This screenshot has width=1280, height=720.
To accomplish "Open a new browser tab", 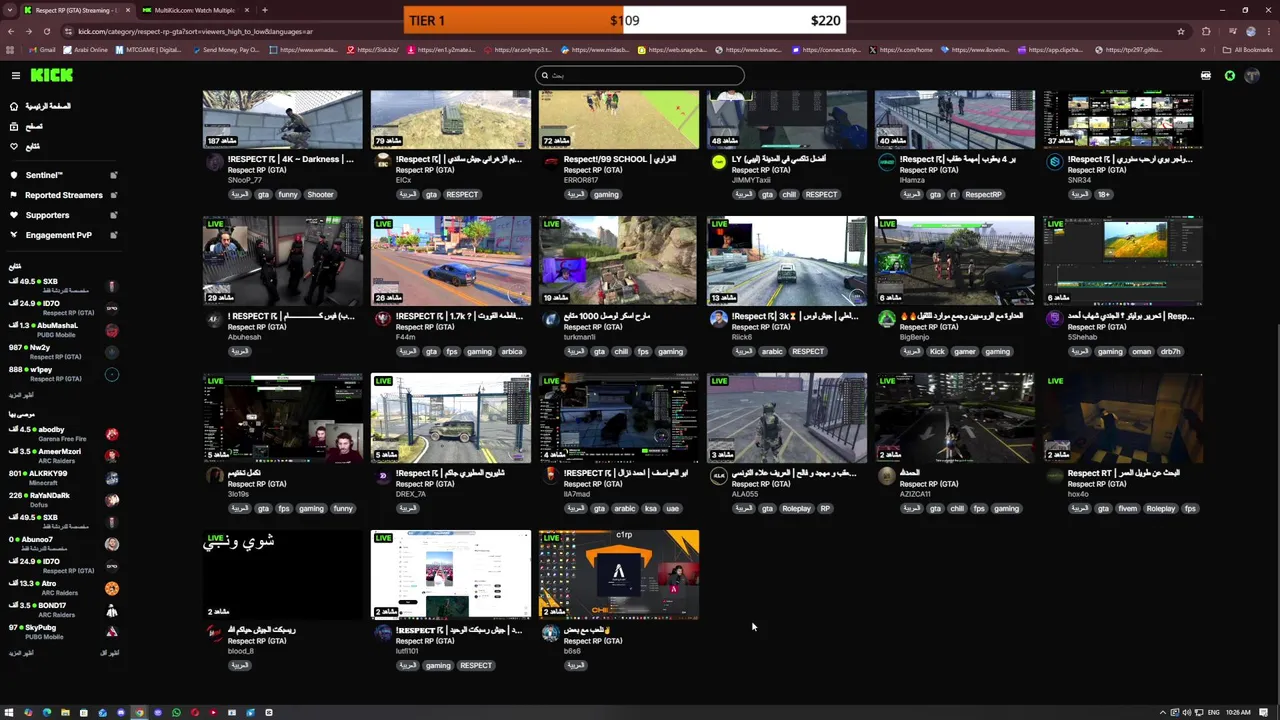I will pyautogui.click(x=264, y=10).
